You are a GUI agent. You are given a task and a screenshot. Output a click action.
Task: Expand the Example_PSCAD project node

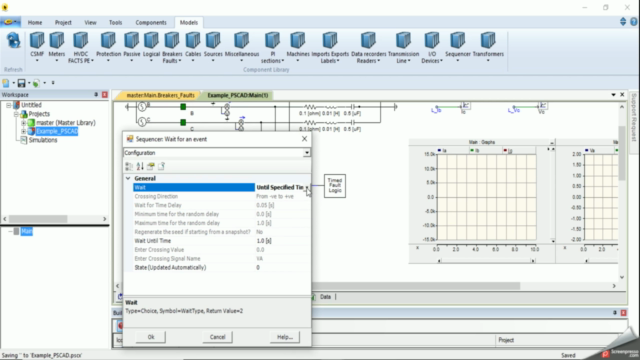[23, 131]
